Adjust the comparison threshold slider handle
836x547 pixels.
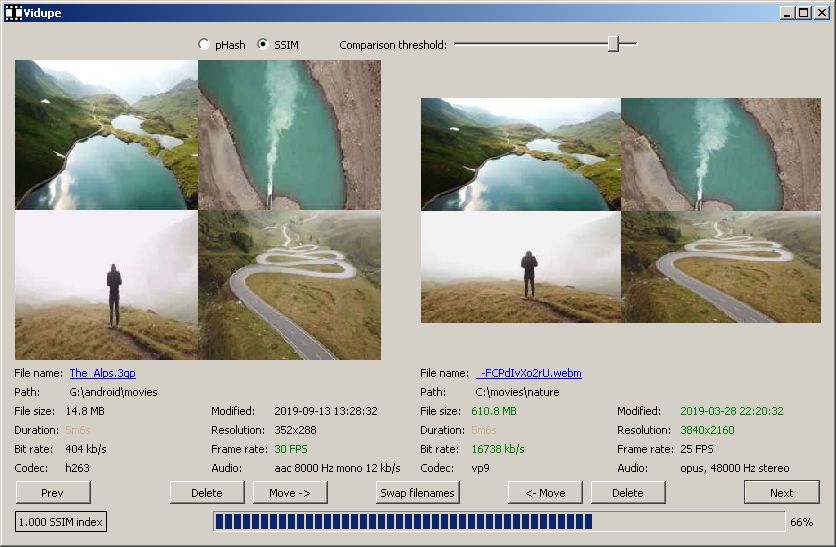pyautogui.click(x=613, y=44)
